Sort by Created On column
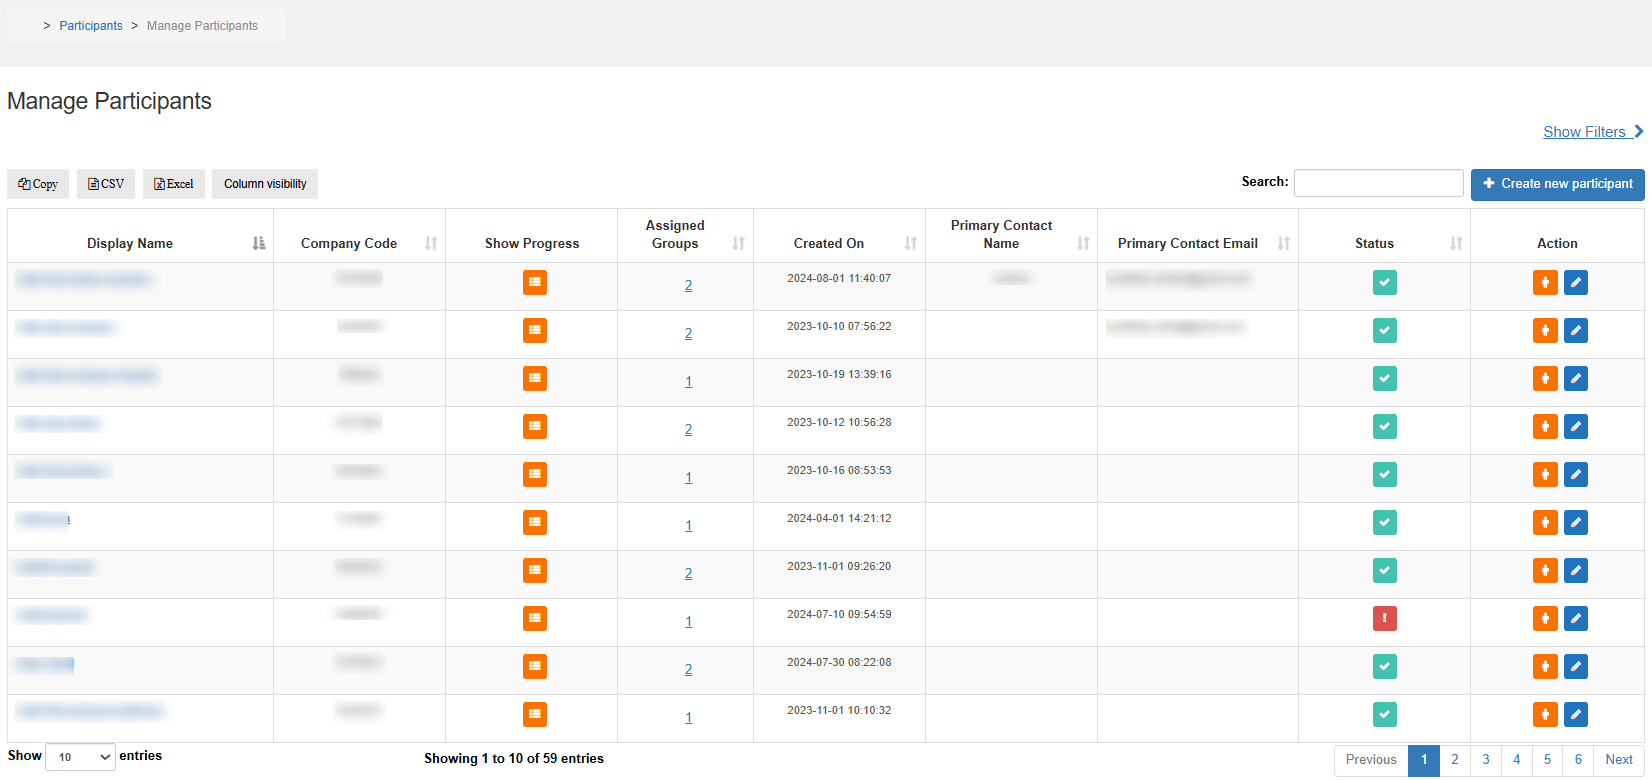Viewport: 1652px width, 780px height. [x=839, y=236]
